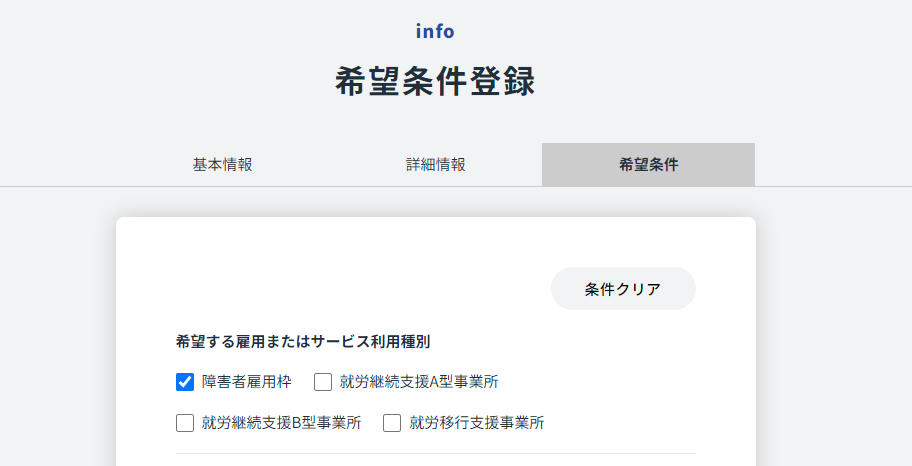The image size is (912, 466).
Task: Open the 基本情報 tab
Action: (x=223, y=165)
